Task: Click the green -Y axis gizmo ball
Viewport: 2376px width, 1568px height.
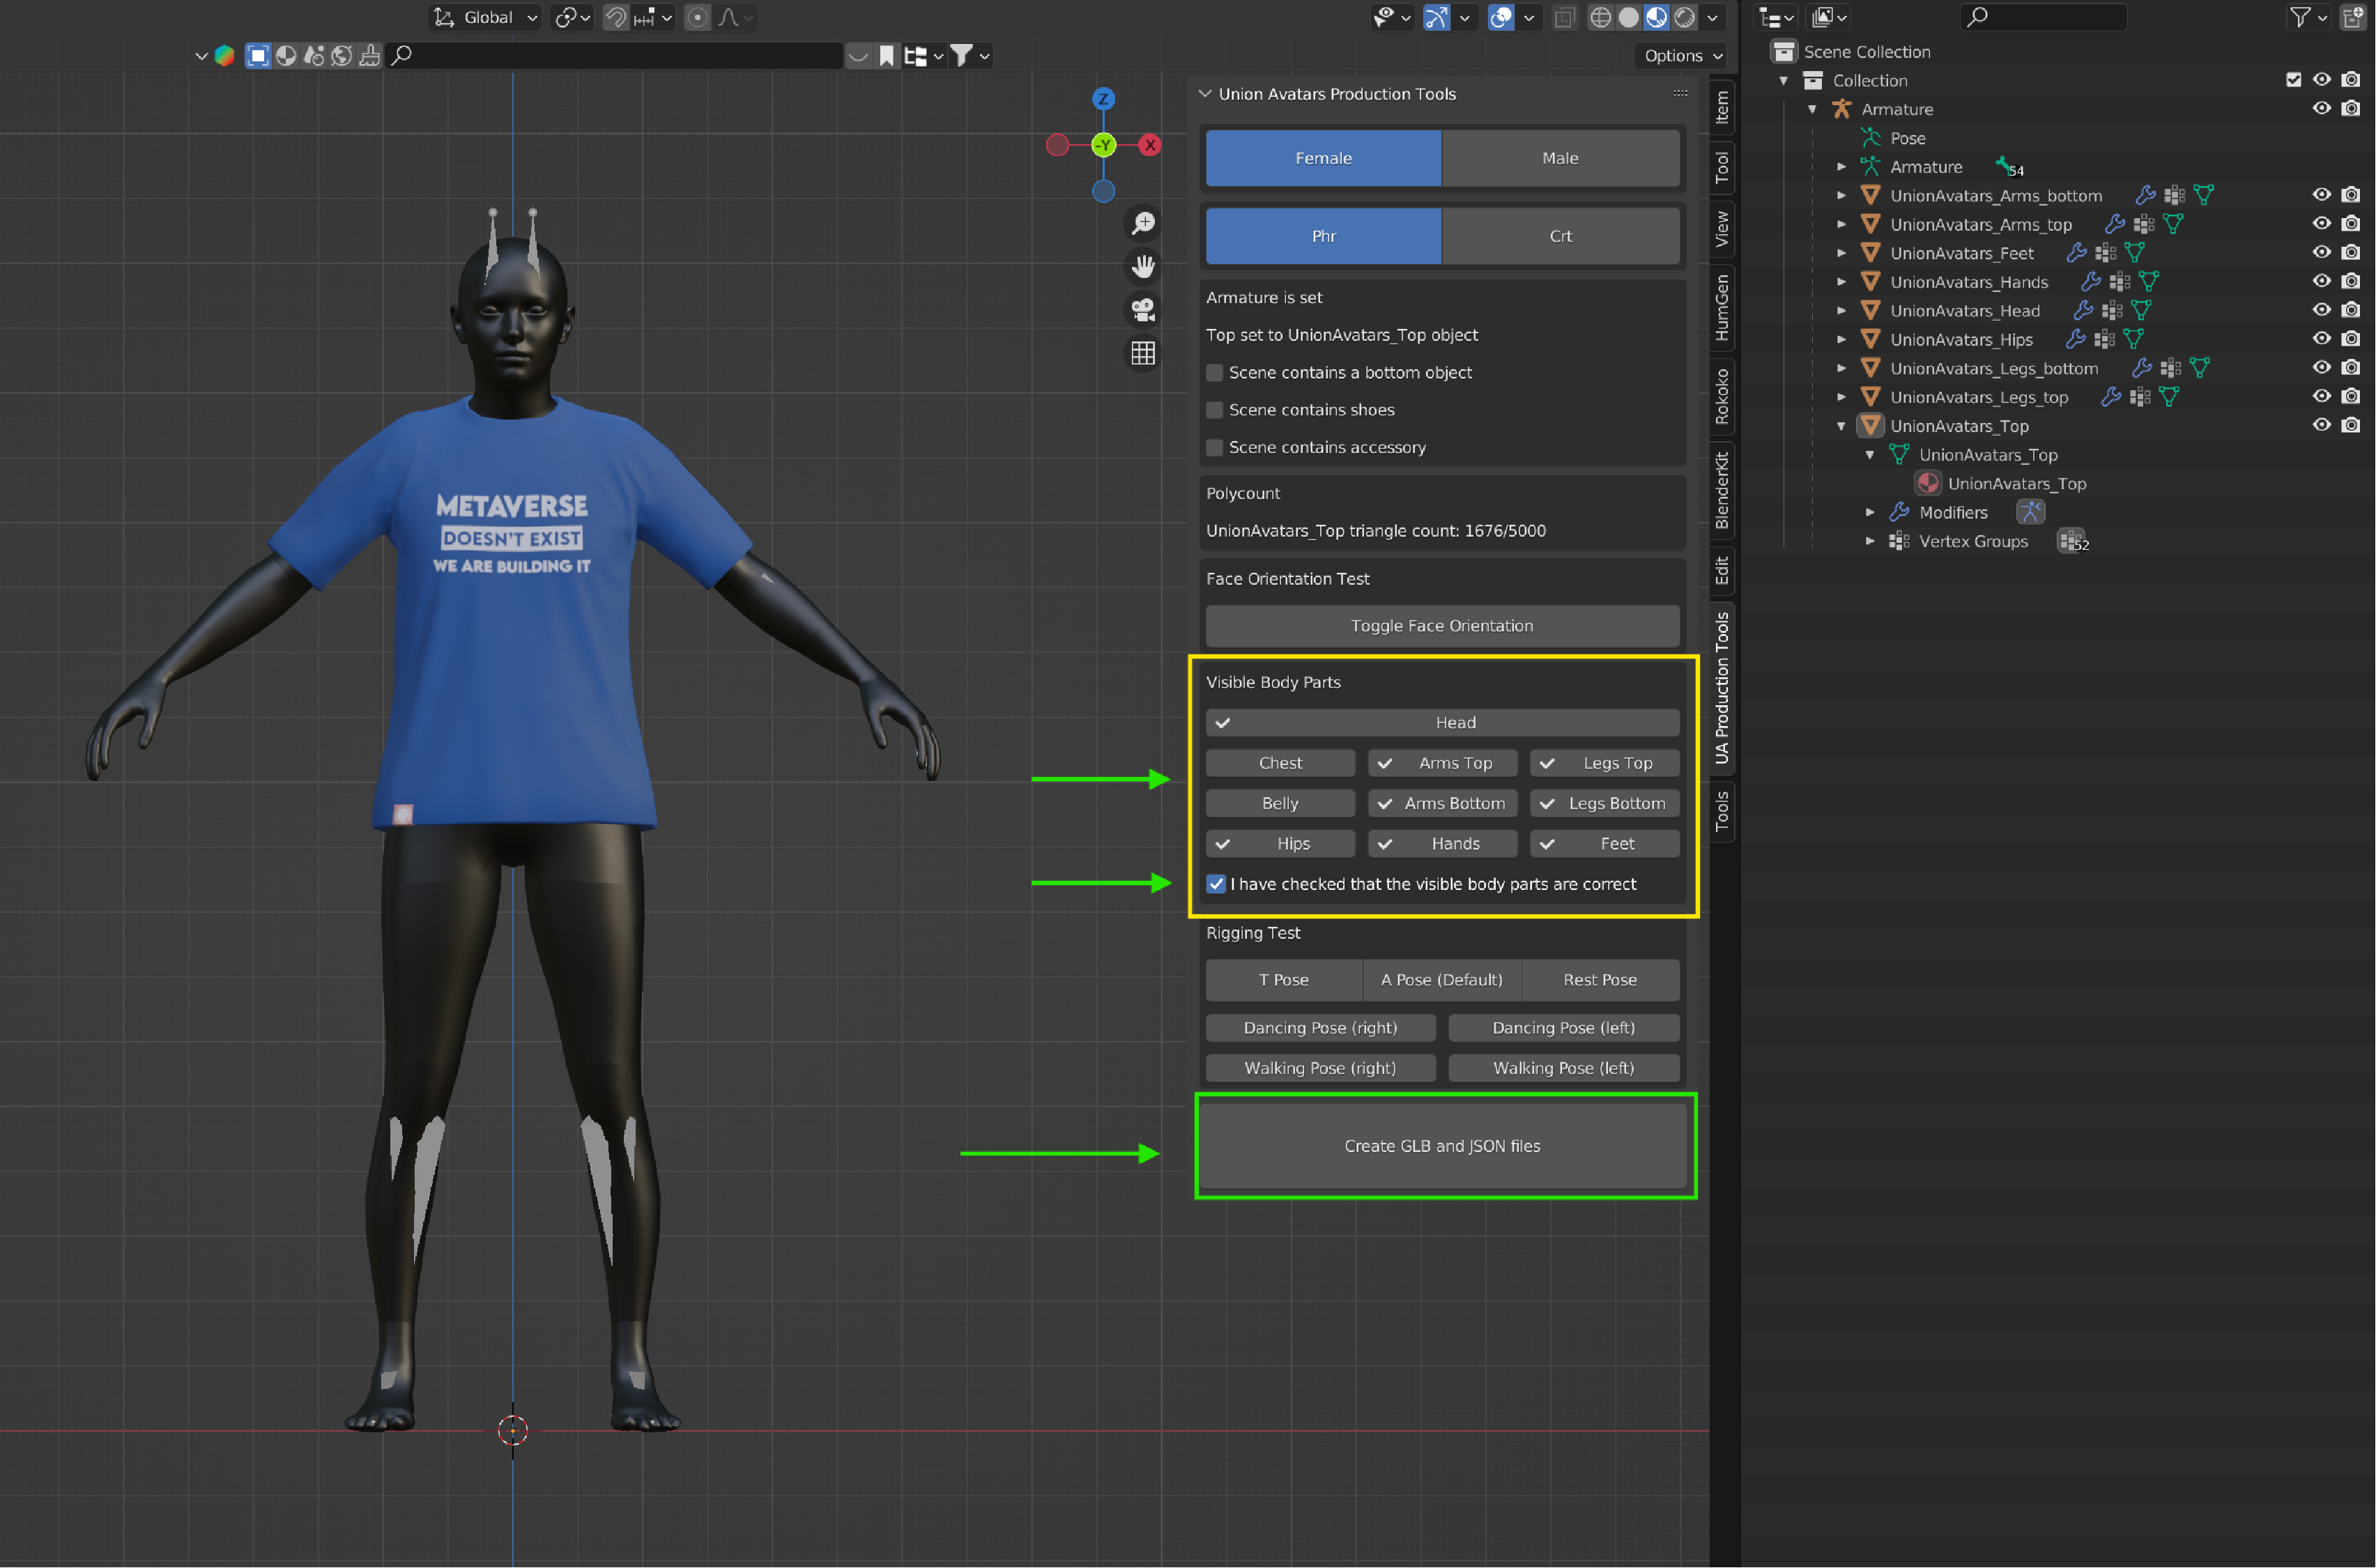Action: tap(1103, 145)
